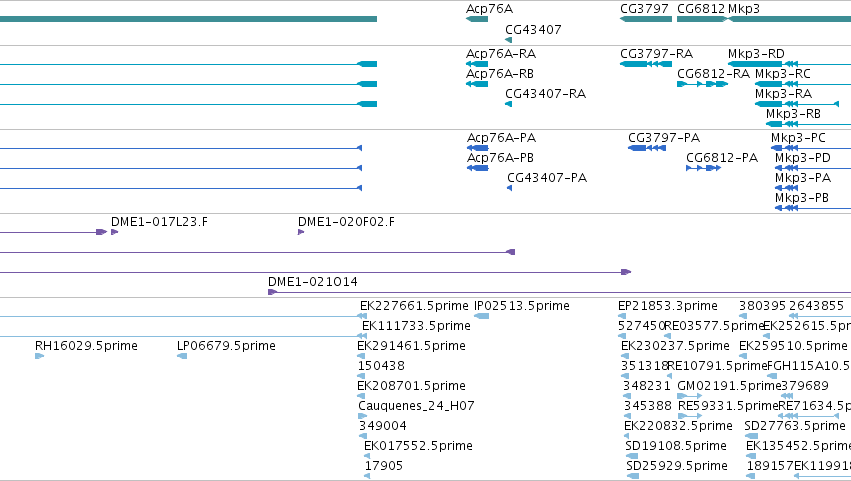
Task: Select EST labeled 150438
Action: coord(381,366)
